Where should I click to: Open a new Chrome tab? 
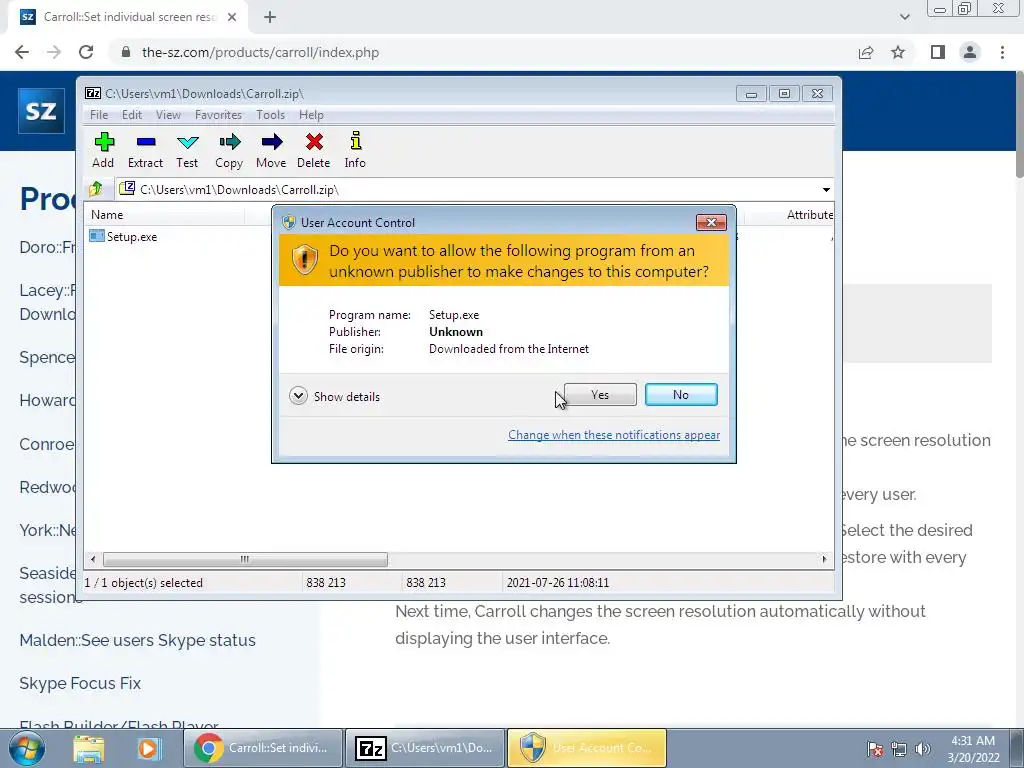click(270, 17)
